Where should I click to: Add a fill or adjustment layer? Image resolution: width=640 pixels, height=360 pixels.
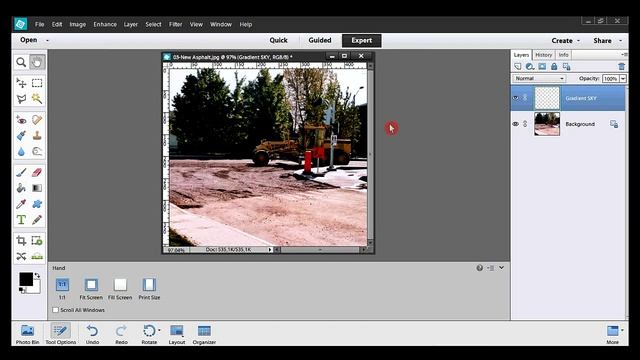tap(530, 67)
